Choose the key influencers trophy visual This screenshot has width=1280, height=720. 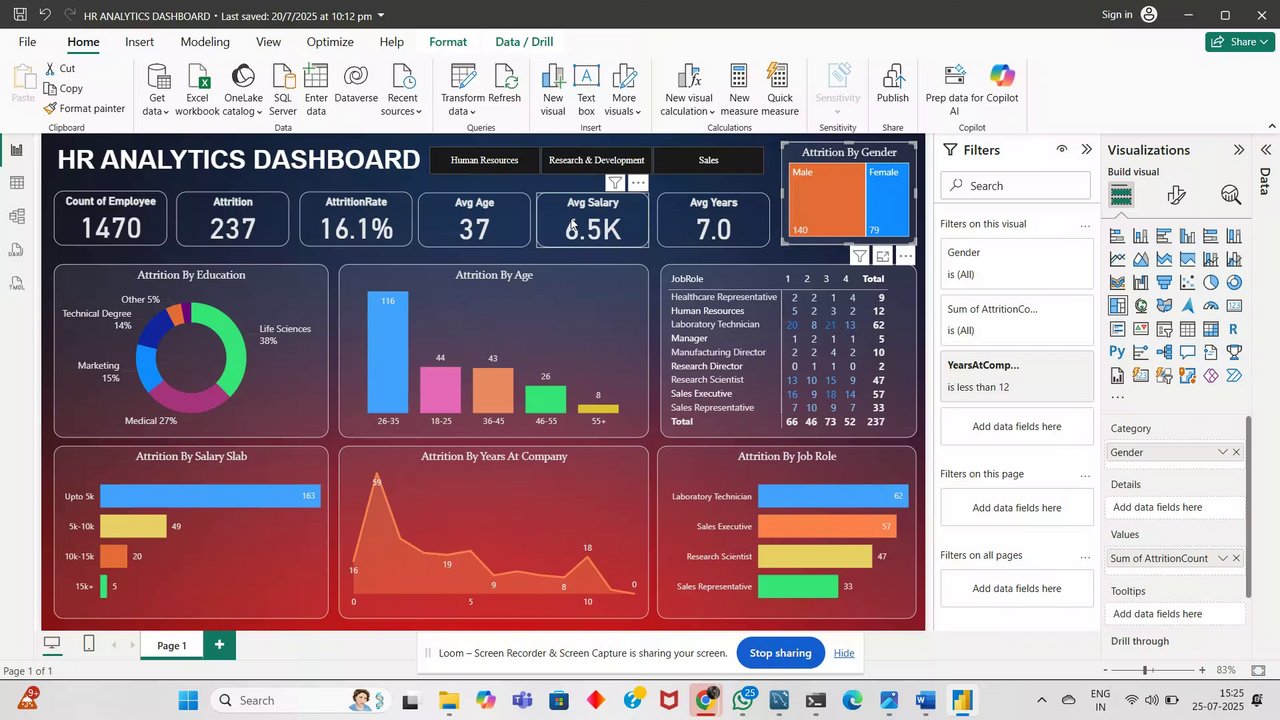pos(1234,352)
